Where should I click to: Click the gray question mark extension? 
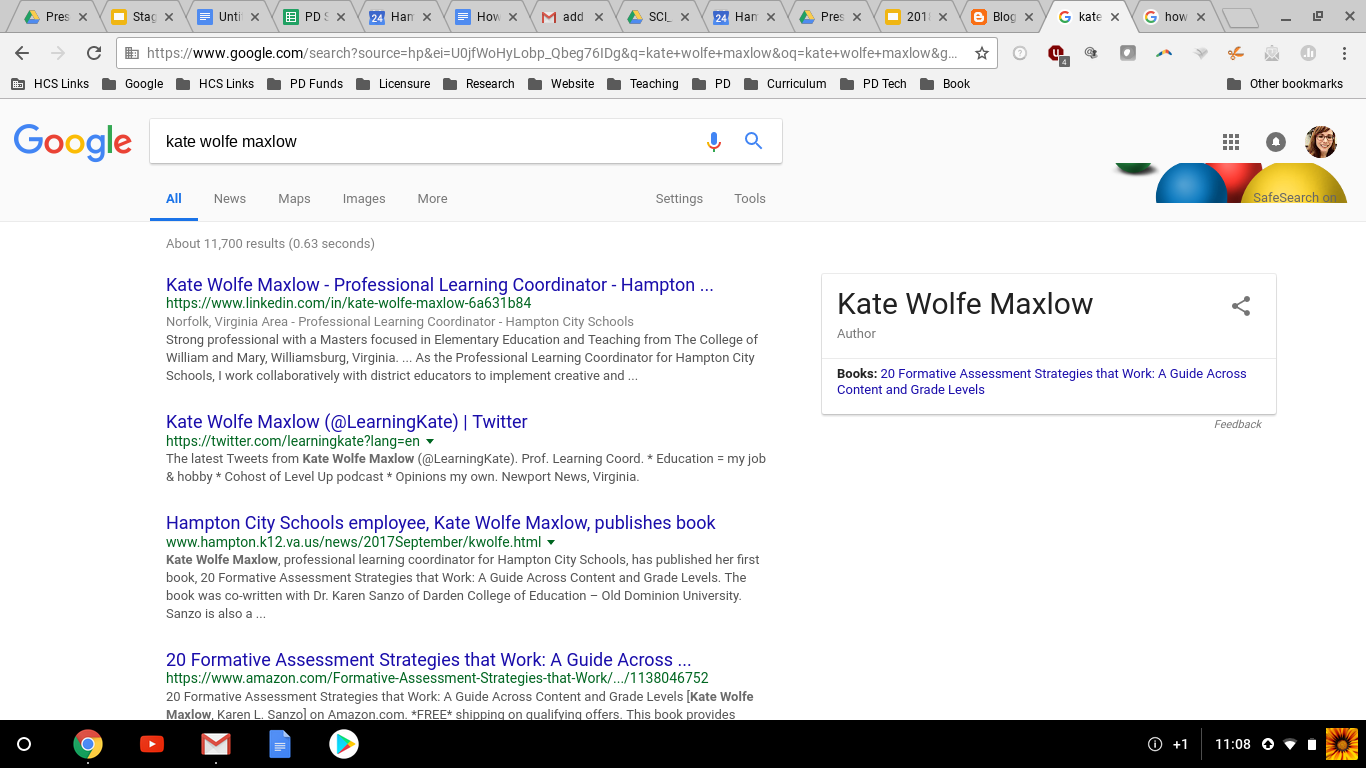[1020, 54]
